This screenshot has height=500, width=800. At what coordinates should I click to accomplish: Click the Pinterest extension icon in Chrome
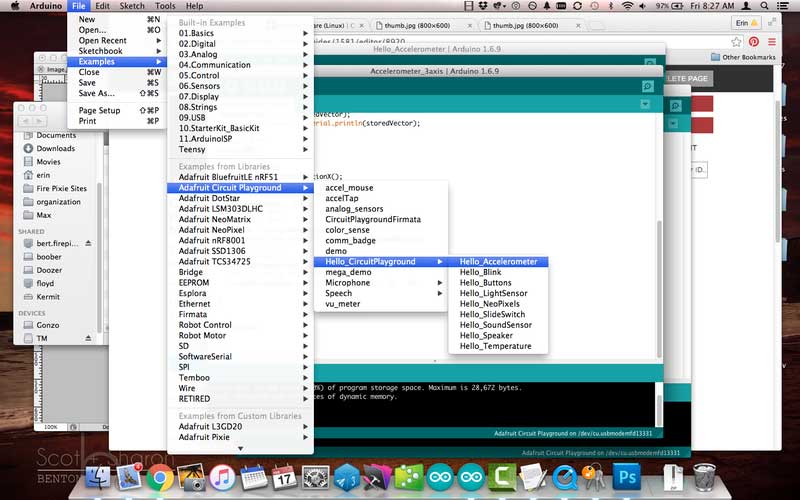click(x=754, y=42)
